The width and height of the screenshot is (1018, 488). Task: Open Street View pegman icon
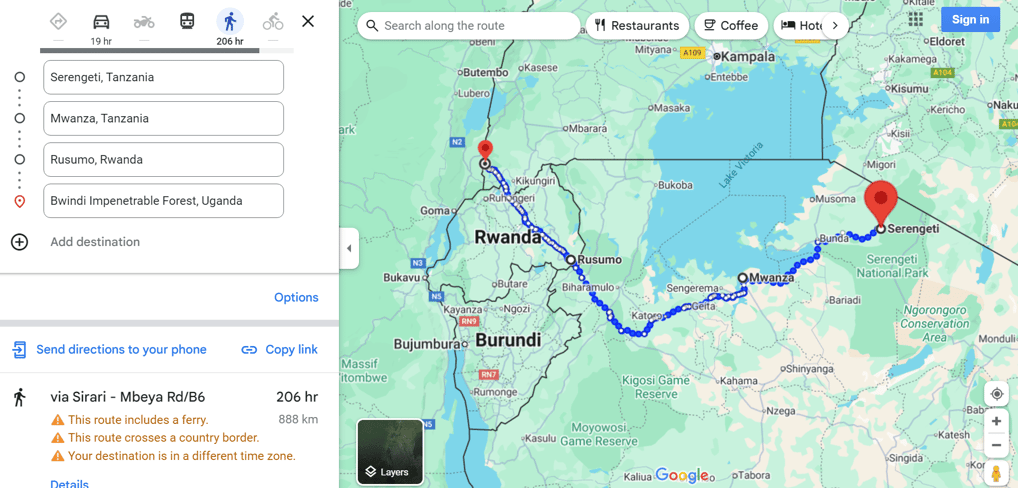(x=996, y=473)
